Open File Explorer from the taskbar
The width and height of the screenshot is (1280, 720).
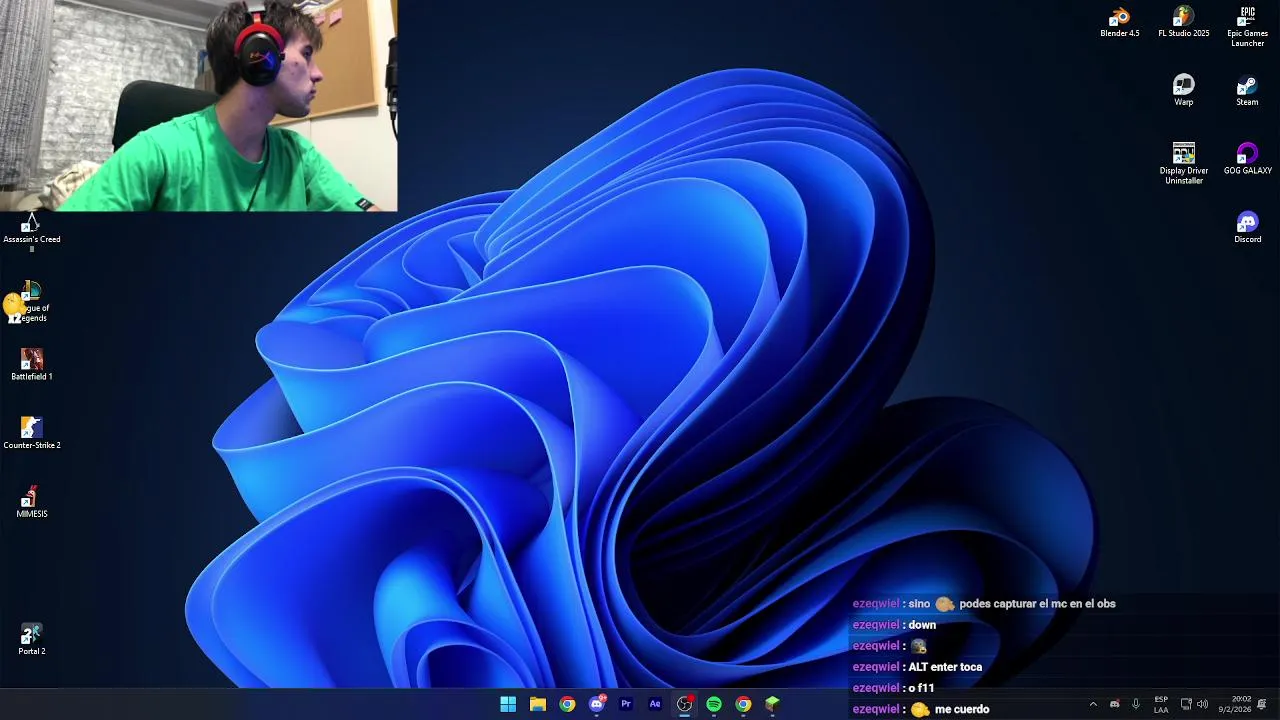point(537,704)
